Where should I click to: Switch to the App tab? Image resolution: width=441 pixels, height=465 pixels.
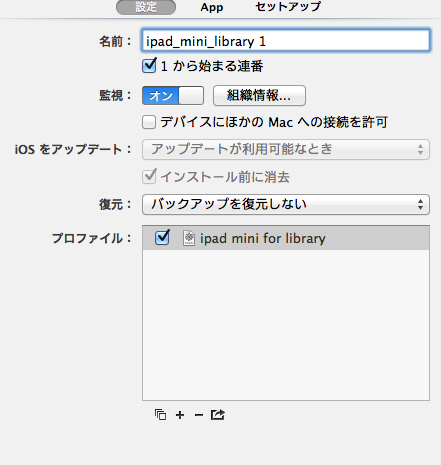click(212, 7)
